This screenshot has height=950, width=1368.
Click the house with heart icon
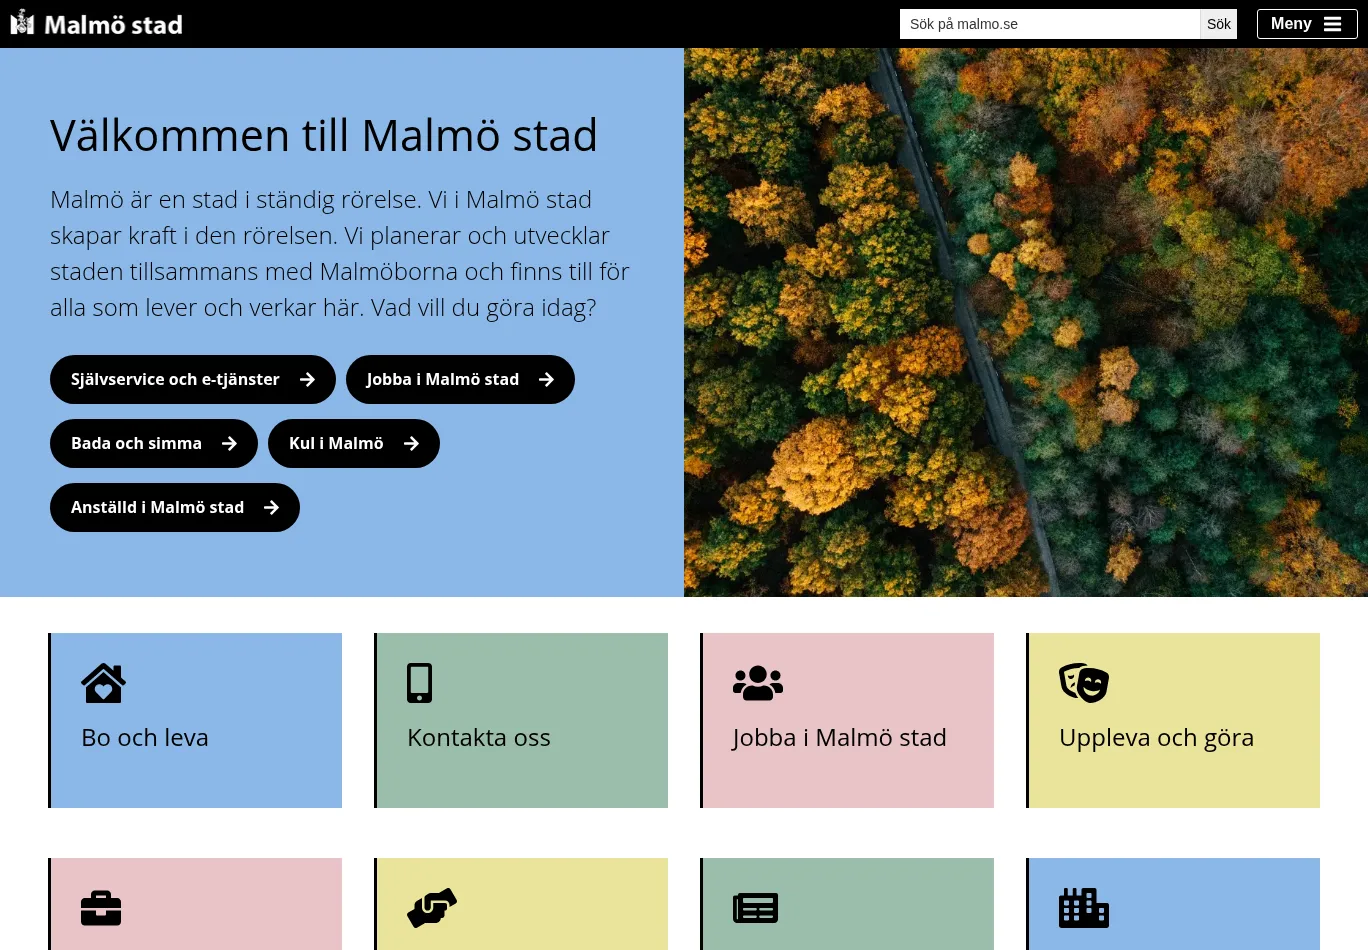[x=103, y=684]
